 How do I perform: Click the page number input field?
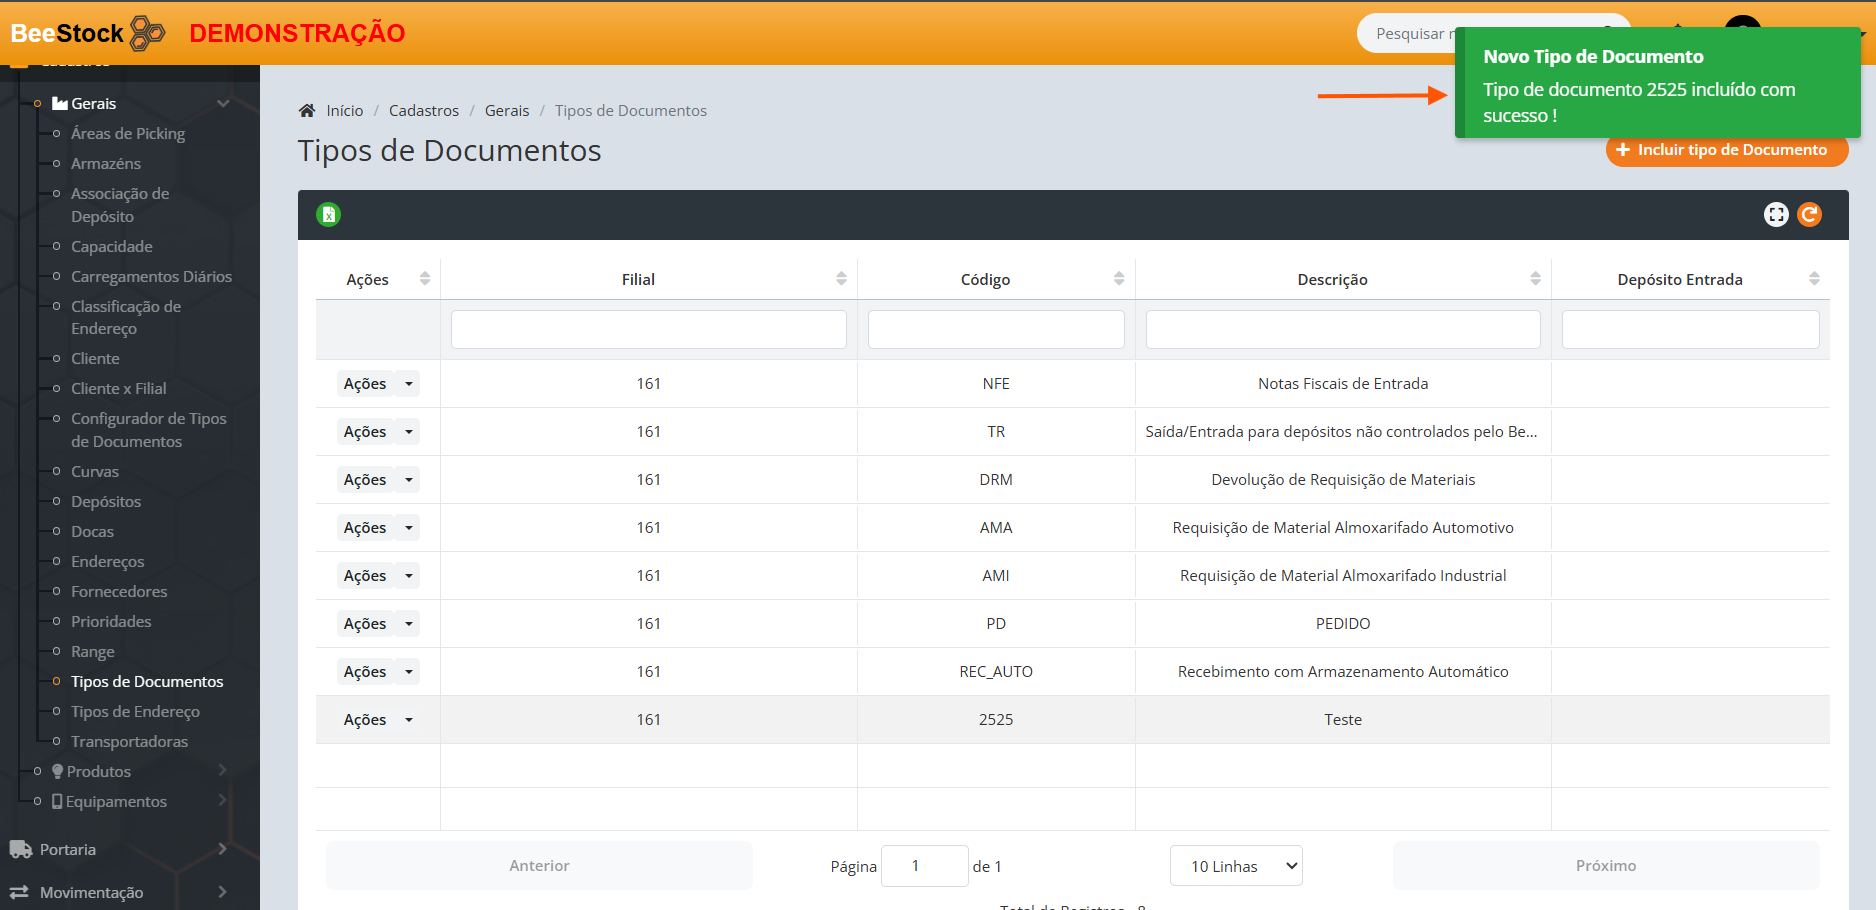tap(924, 866)
